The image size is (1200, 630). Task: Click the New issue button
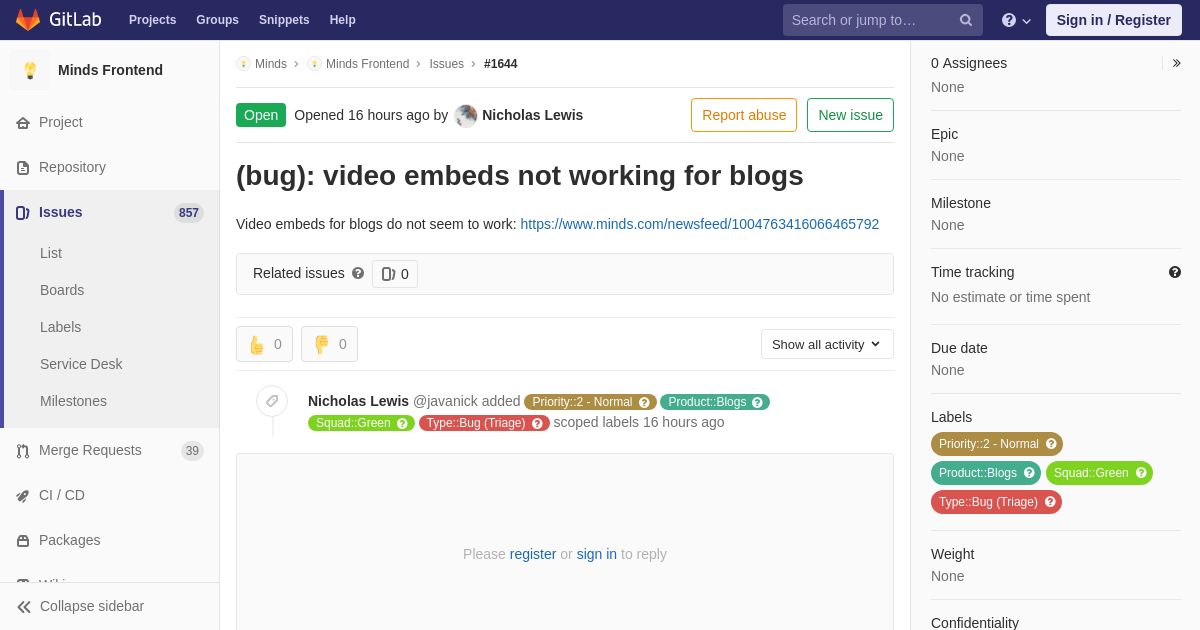tap(850, 115)
